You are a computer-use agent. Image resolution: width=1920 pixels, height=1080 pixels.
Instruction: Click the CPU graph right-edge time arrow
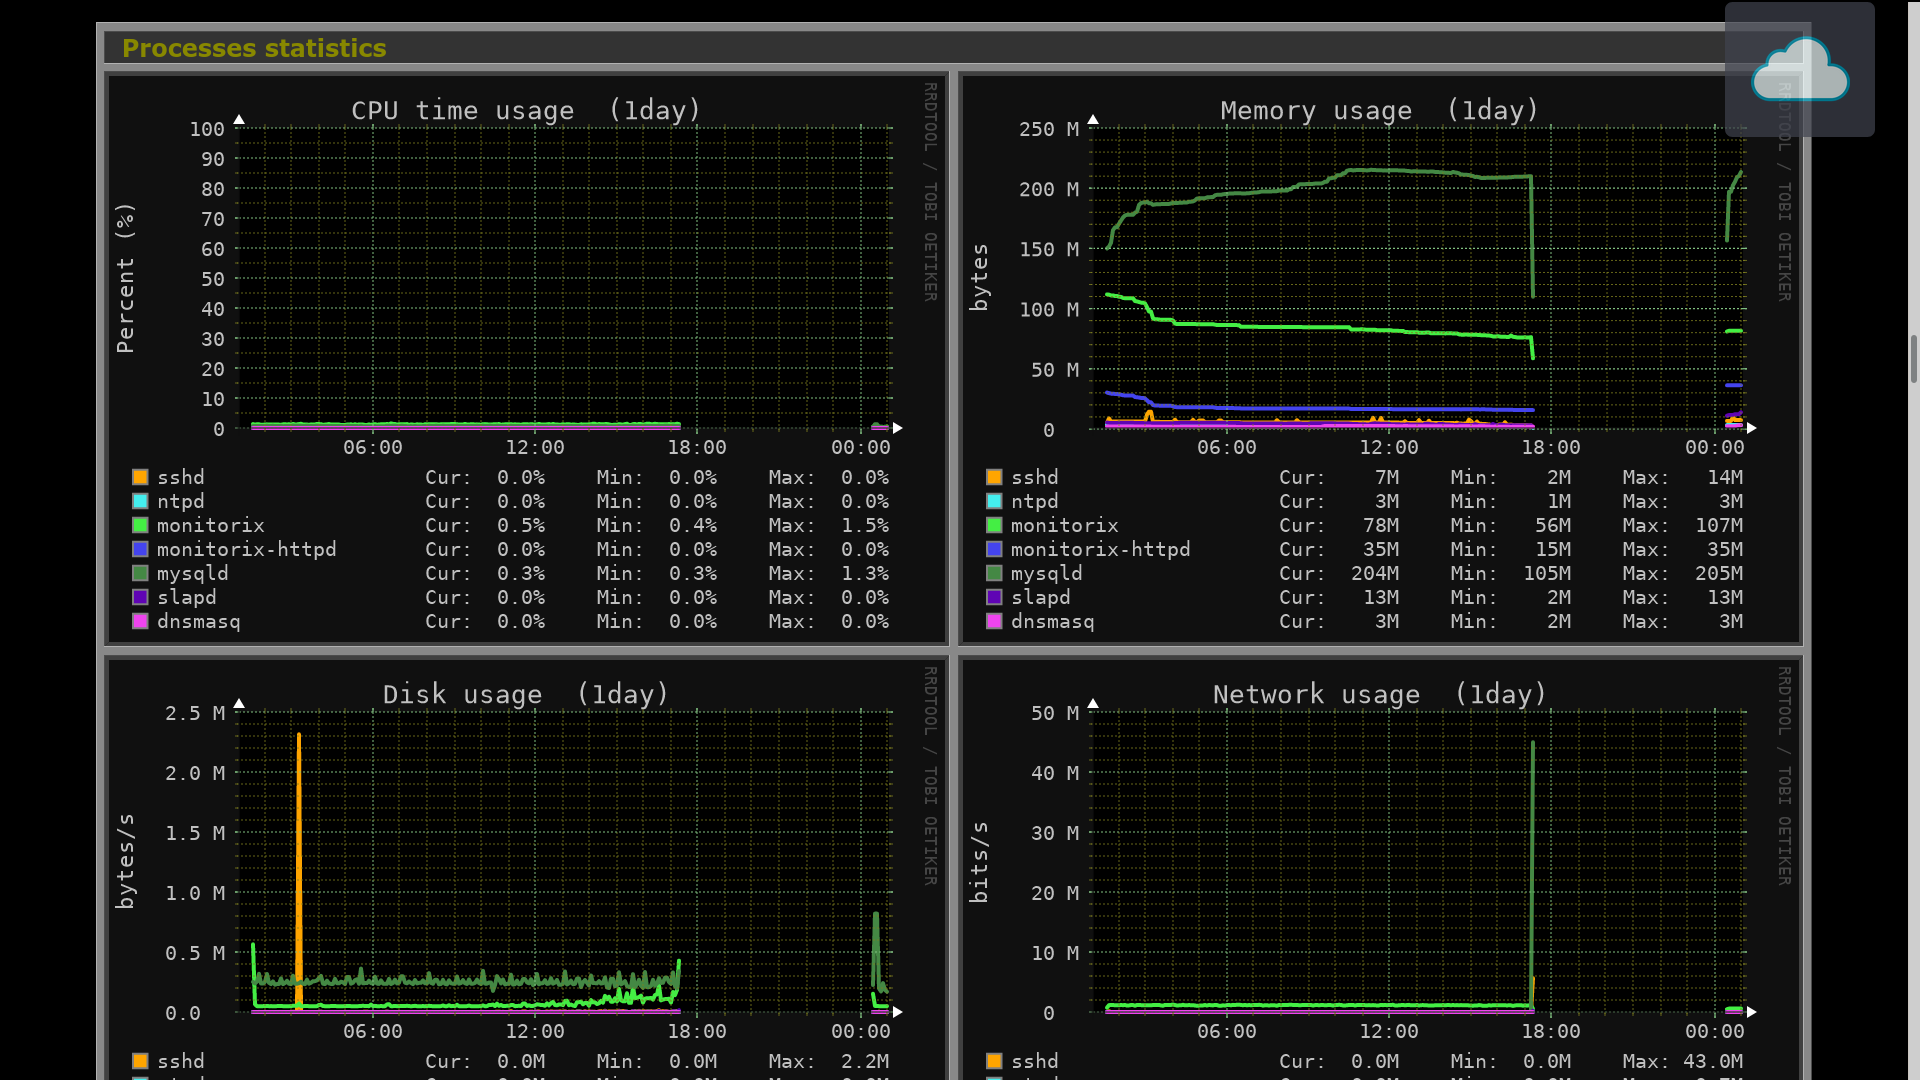tap(898, 428)
